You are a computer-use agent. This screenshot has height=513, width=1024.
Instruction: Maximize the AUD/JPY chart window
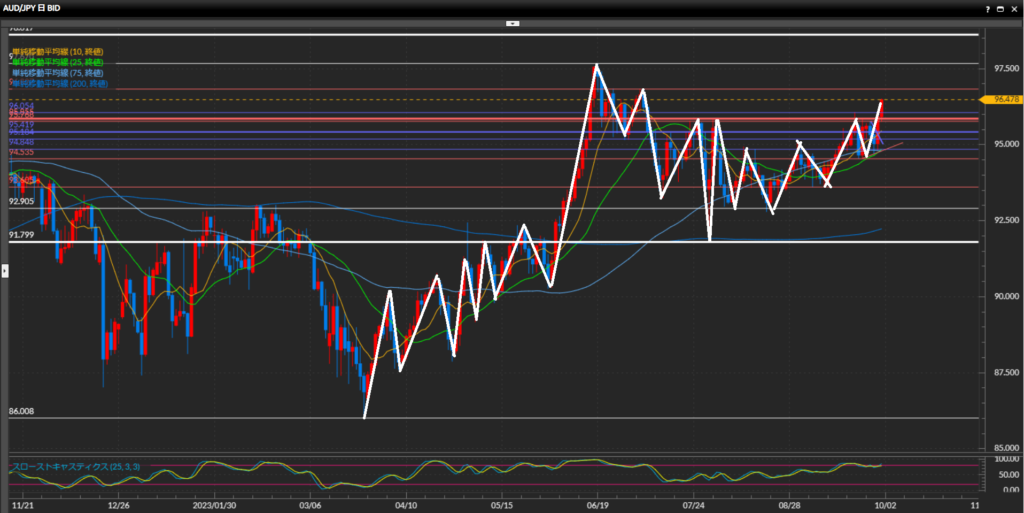[1001, 7]
